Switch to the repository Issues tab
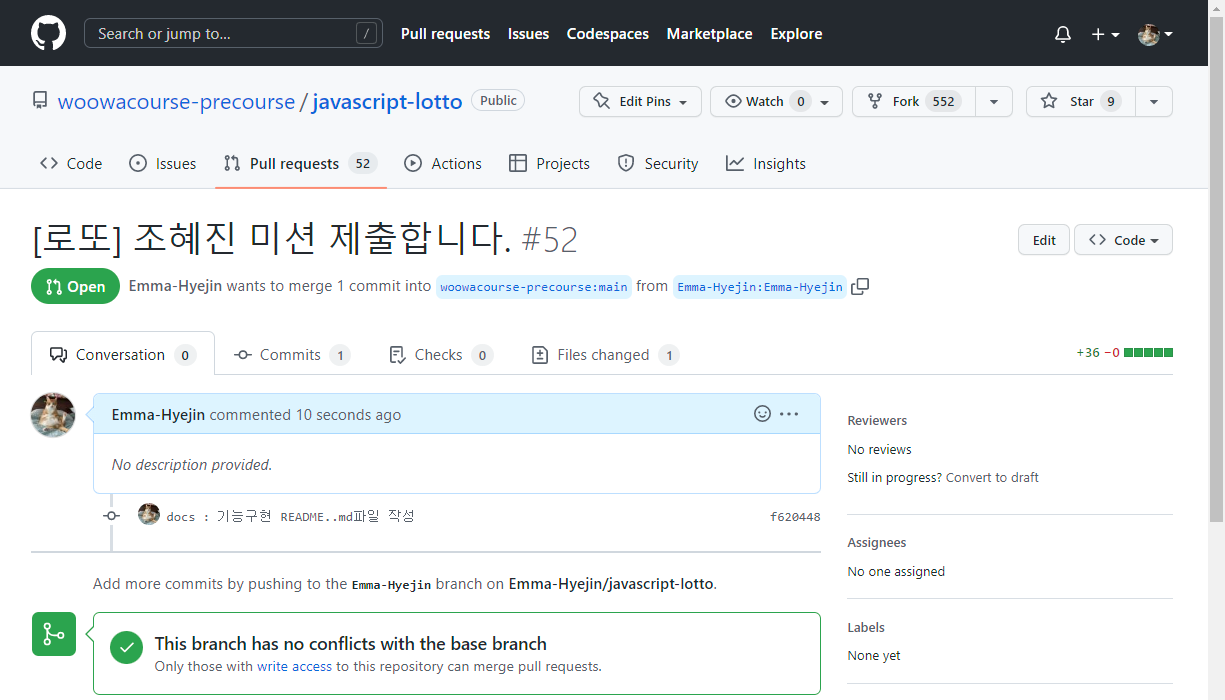 tap(163, 163)
